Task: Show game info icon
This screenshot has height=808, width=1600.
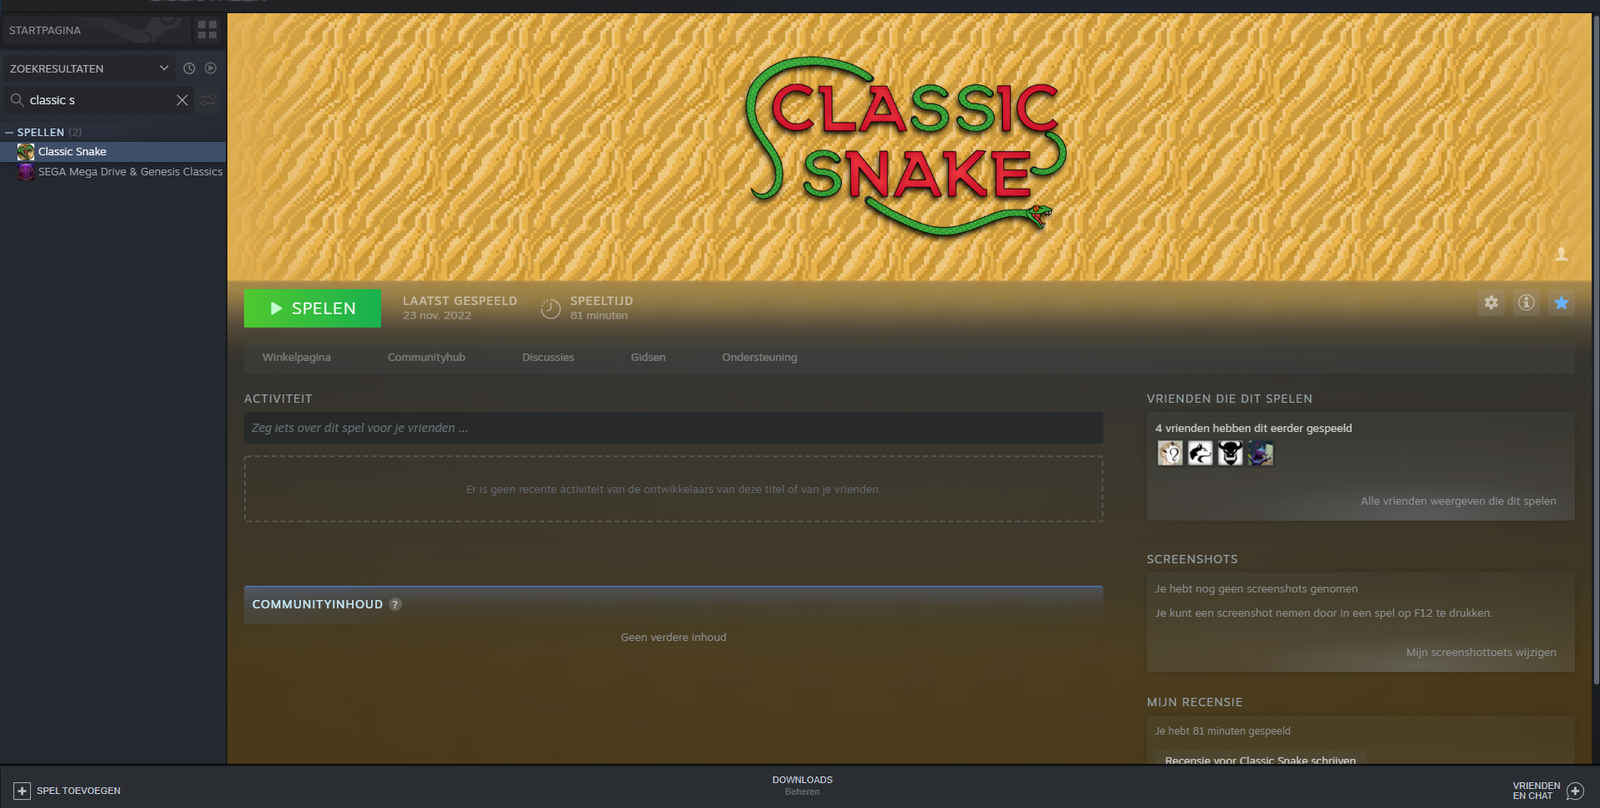Action: (x=1526, y=302)
